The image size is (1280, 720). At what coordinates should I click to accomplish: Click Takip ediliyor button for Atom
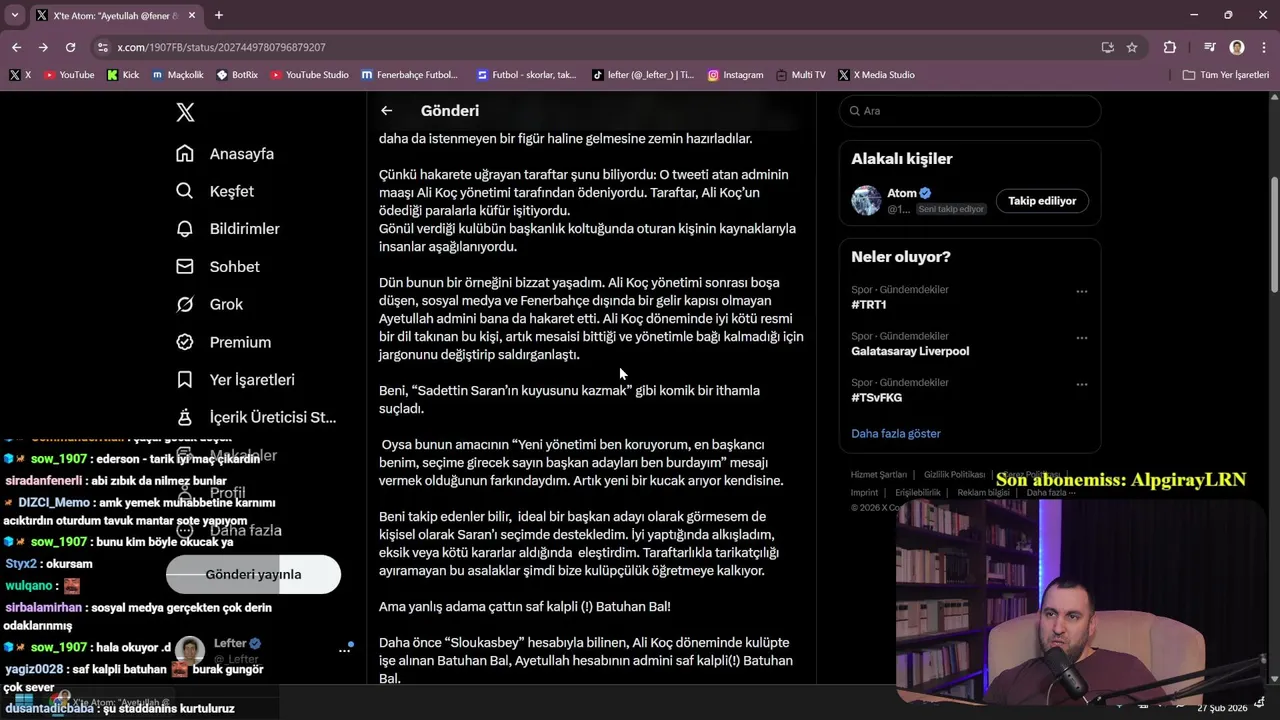tap(1042, 201)
